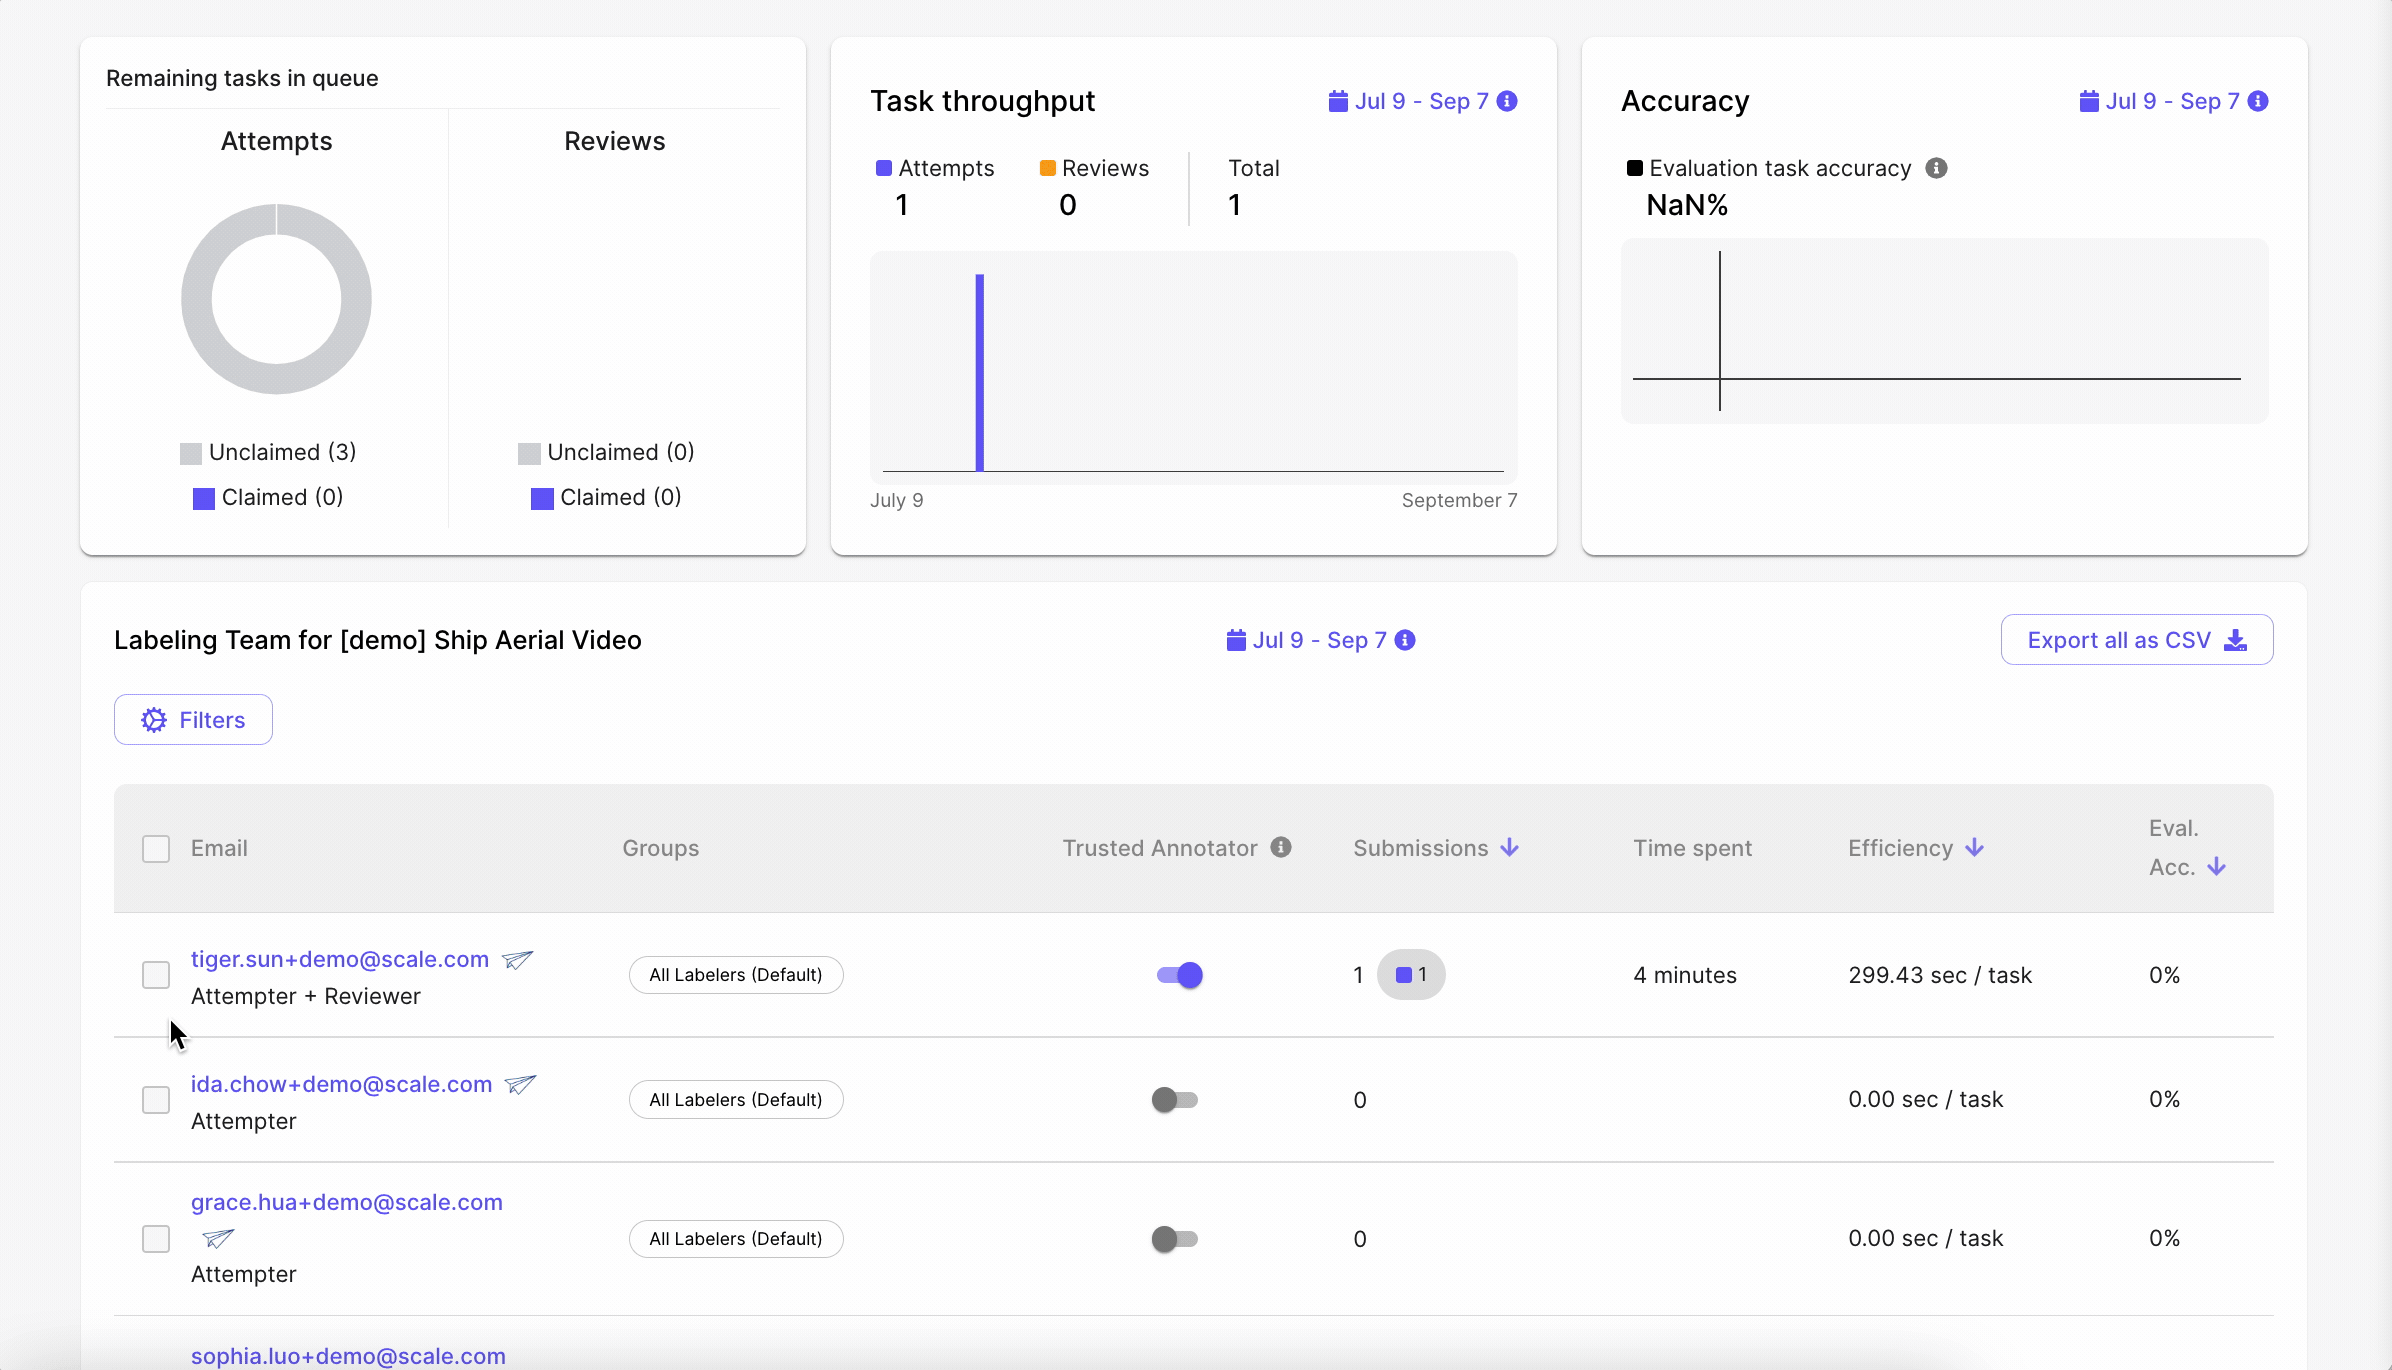Open the Filters button
The width and height of the screenshot is (2392, 1370).
193,720
